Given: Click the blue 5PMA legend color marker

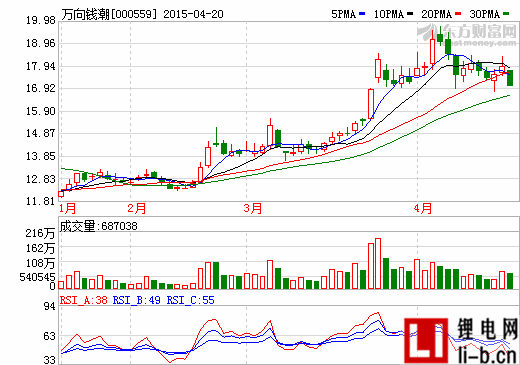Looking at the screenshot, I should pyautogui.click(x=362, y=14).
